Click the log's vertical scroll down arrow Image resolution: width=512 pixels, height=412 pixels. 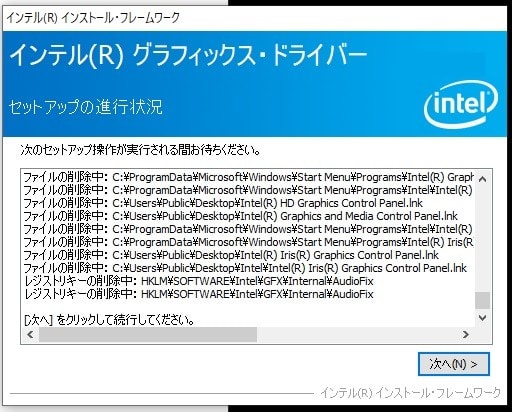point(482,318)
